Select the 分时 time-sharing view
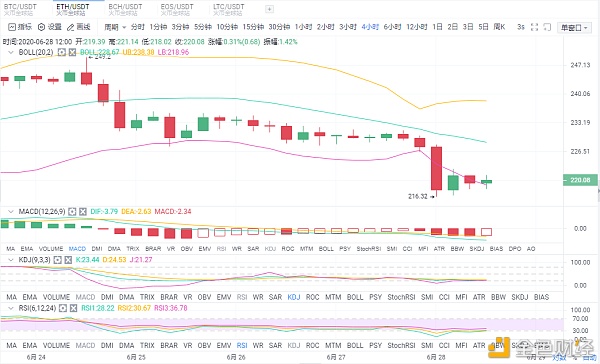 pyautogui.click(x=137, y=27)
